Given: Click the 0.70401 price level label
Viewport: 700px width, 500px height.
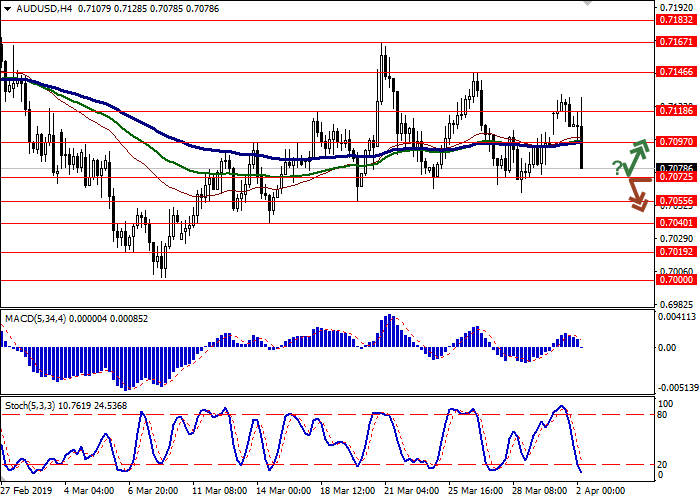Looking at the screenshot, I should 676,222.
